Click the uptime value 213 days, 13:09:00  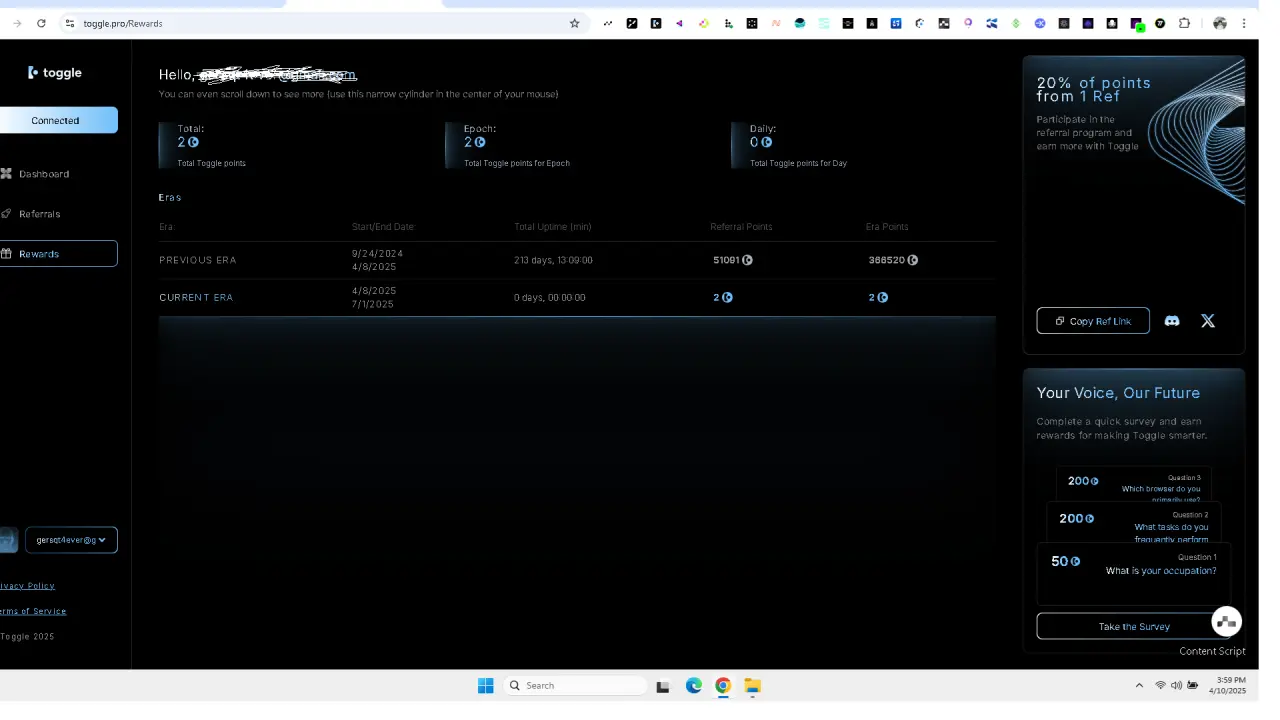553,260
